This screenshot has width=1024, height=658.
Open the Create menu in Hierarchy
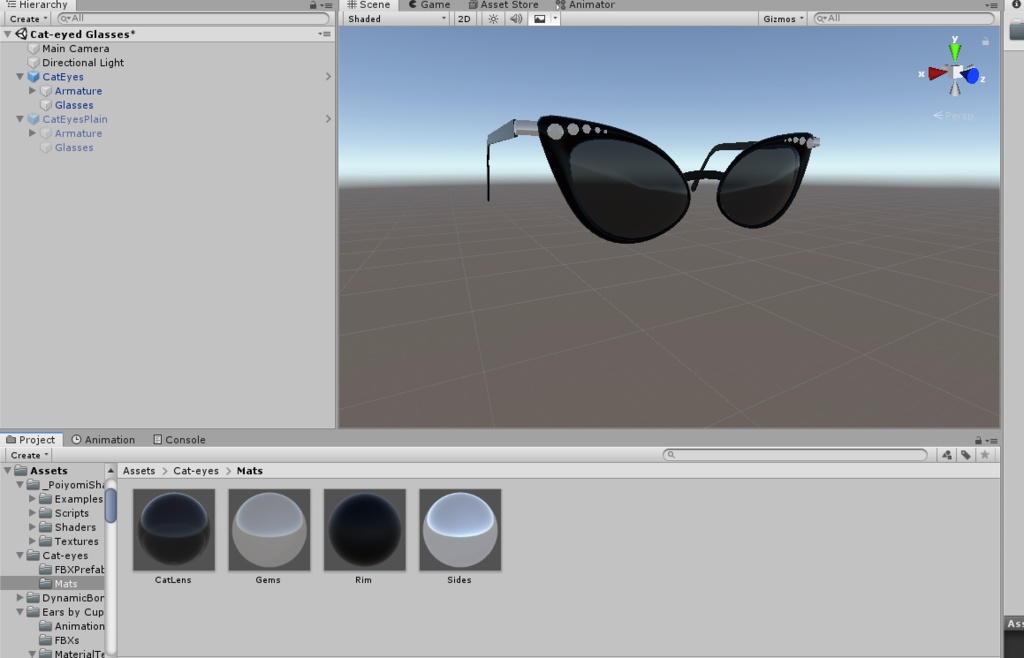point(27,18)
